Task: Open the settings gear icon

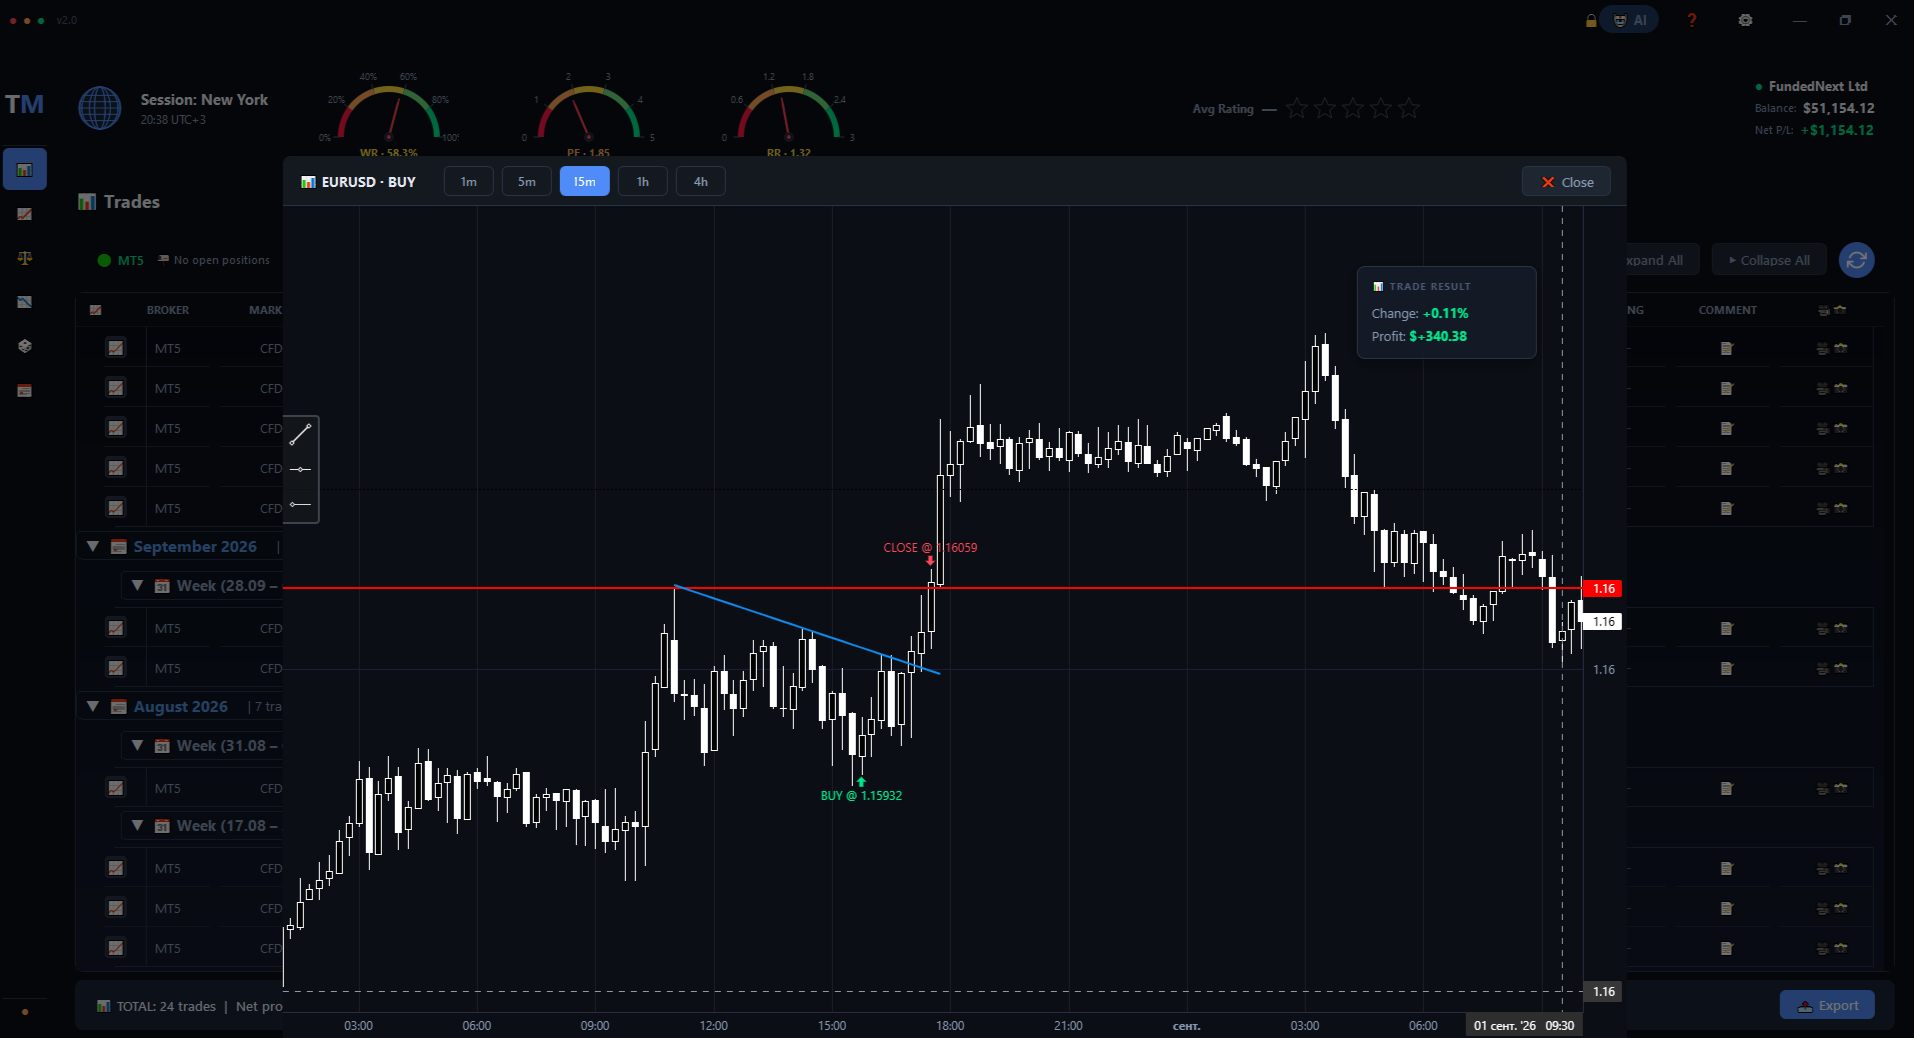Action: [x=1745, y=20]
